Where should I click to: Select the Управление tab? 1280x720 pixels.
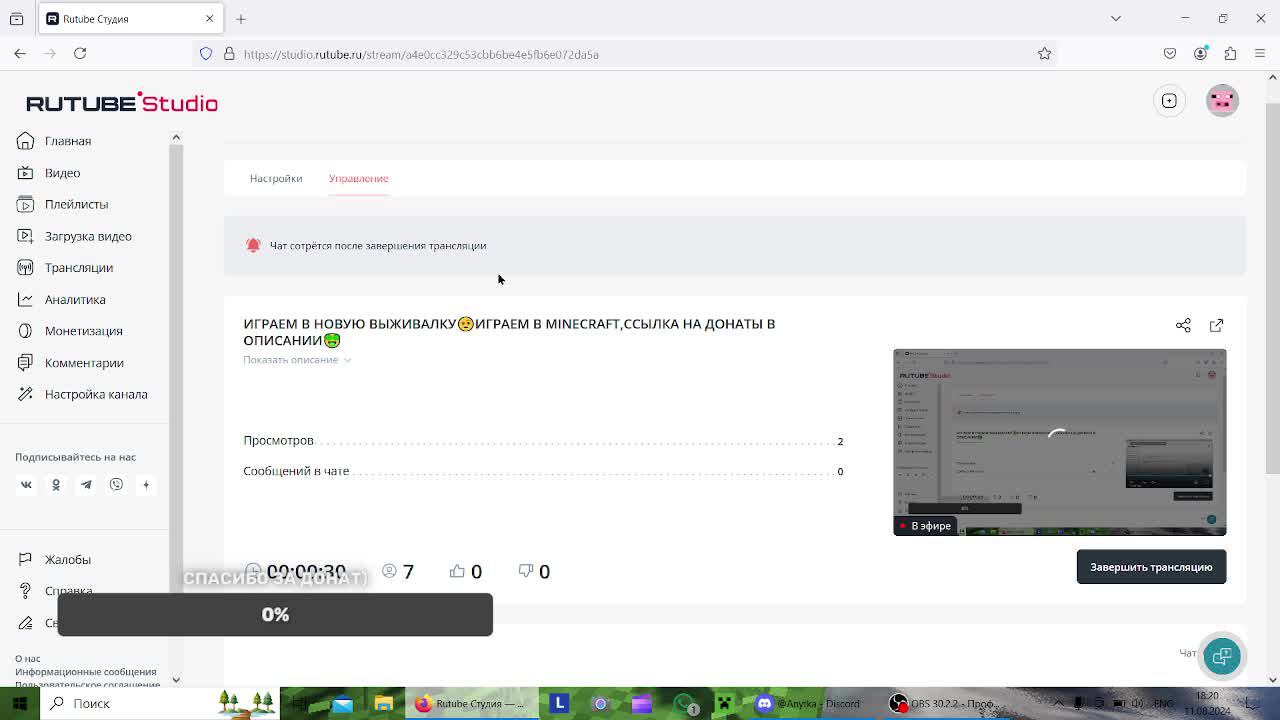coord(358,178)
